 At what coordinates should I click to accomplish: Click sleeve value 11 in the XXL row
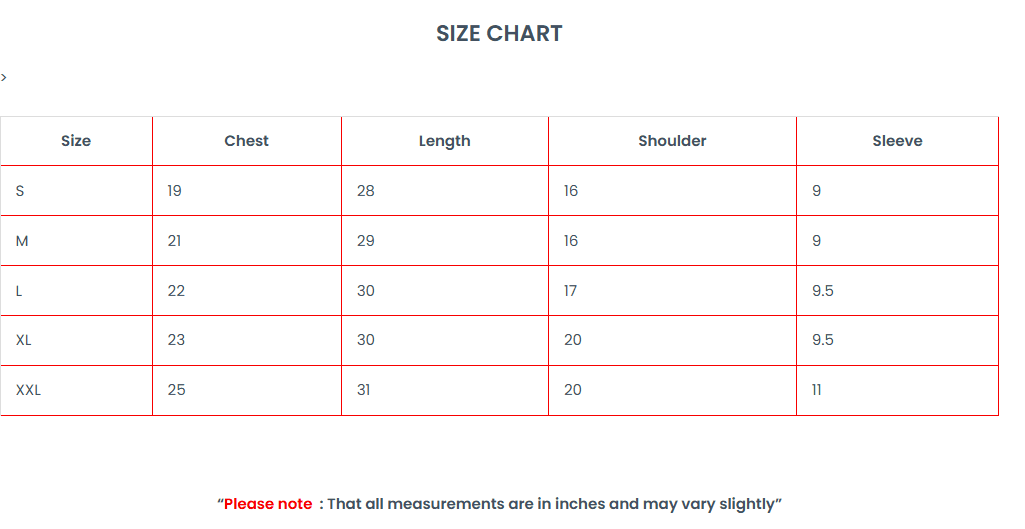817,390
